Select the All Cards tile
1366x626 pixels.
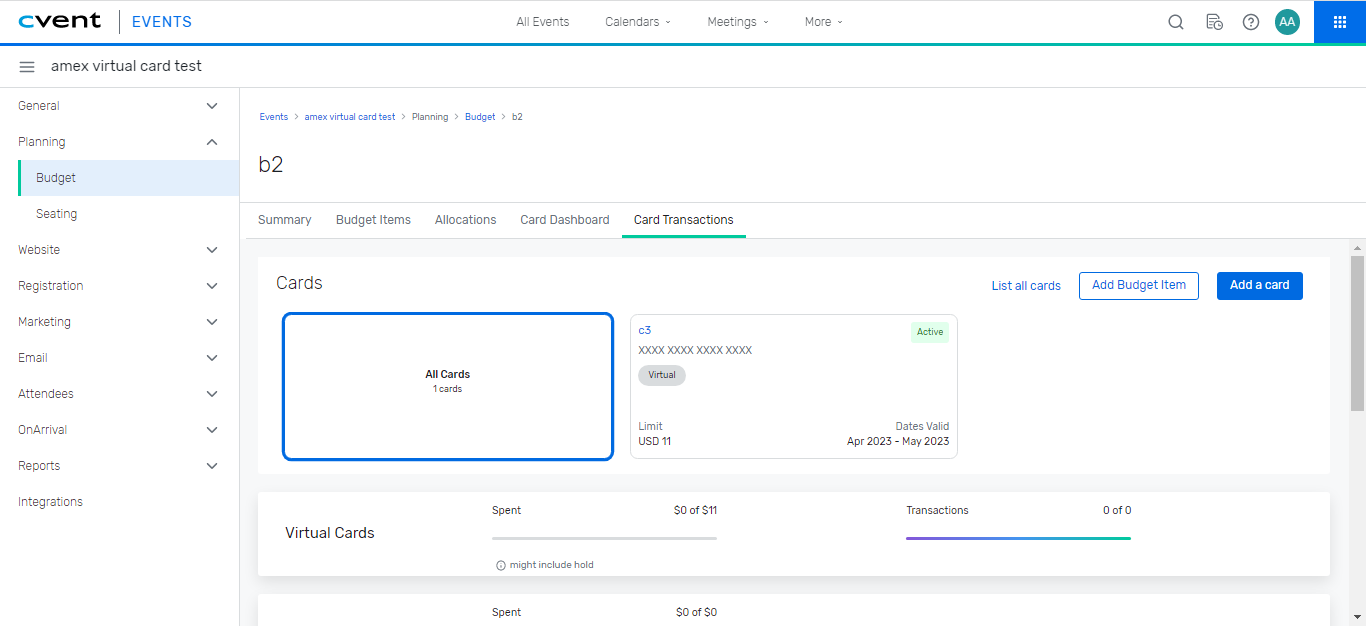(x=447, y=386)
